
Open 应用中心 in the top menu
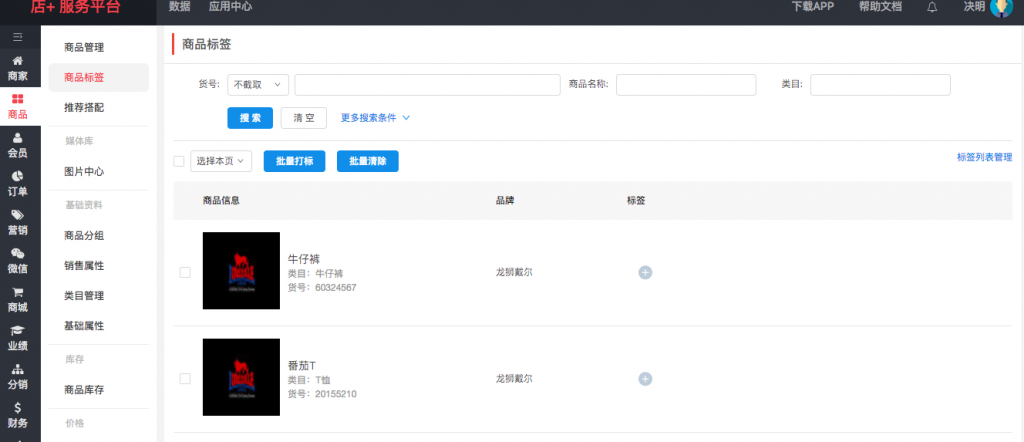click(x=230, y=7)
